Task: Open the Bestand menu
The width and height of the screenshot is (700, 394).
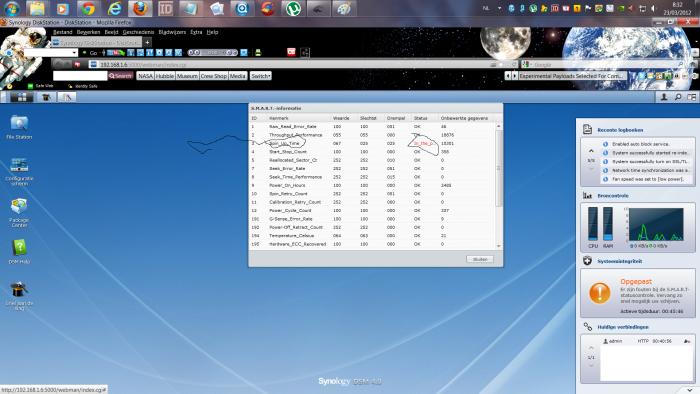Action: (x=62, y=32)
